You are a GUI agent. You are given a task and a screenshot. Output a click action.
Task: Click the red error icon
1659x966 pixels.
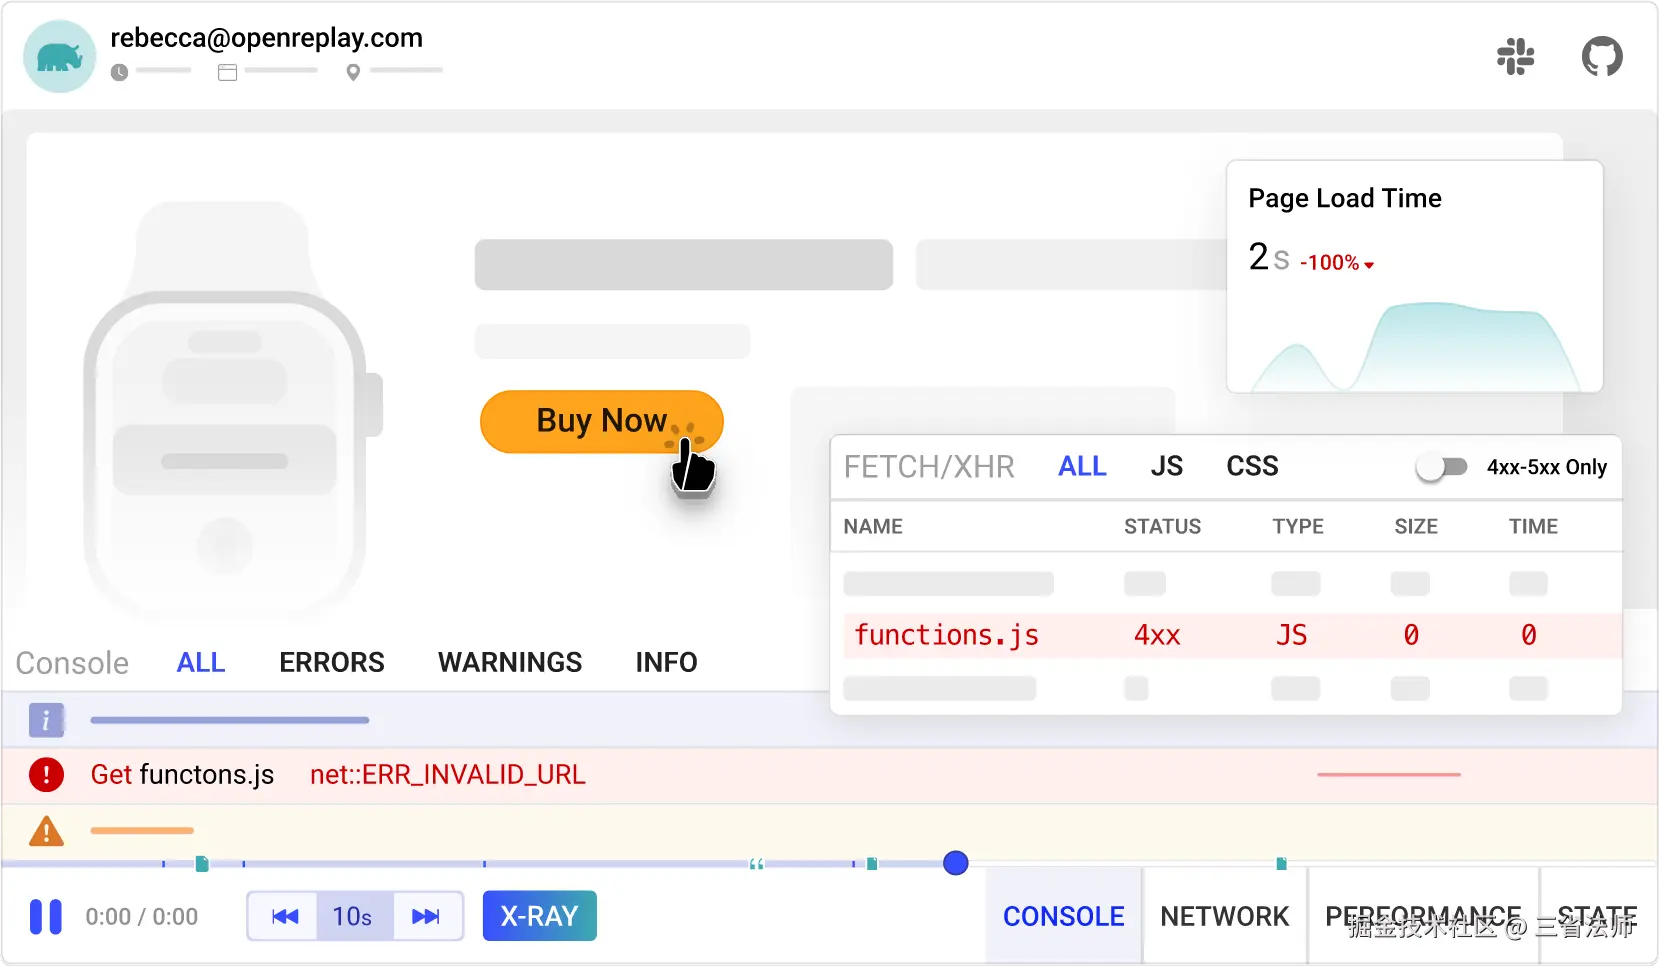(46, 775)
